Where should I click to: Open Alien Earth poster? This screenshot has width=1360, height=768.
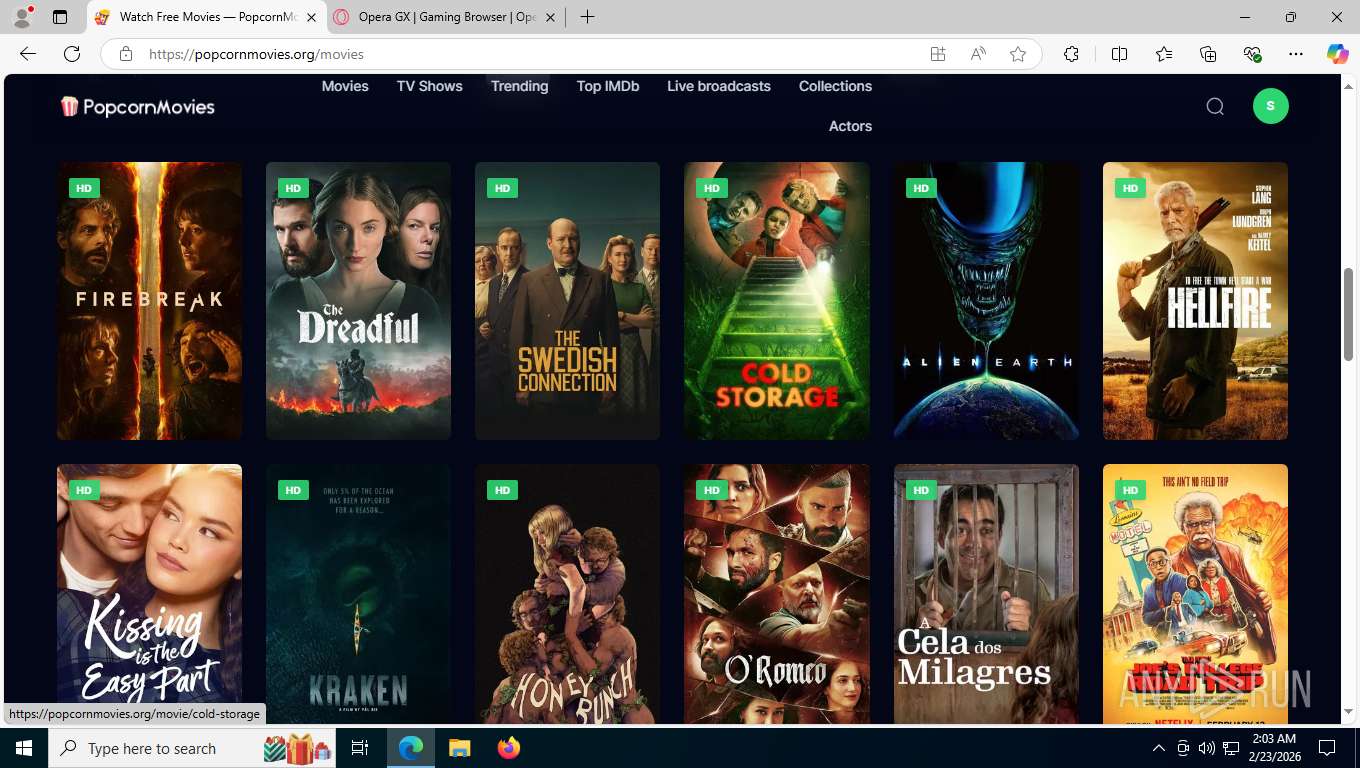click(986, 301)
